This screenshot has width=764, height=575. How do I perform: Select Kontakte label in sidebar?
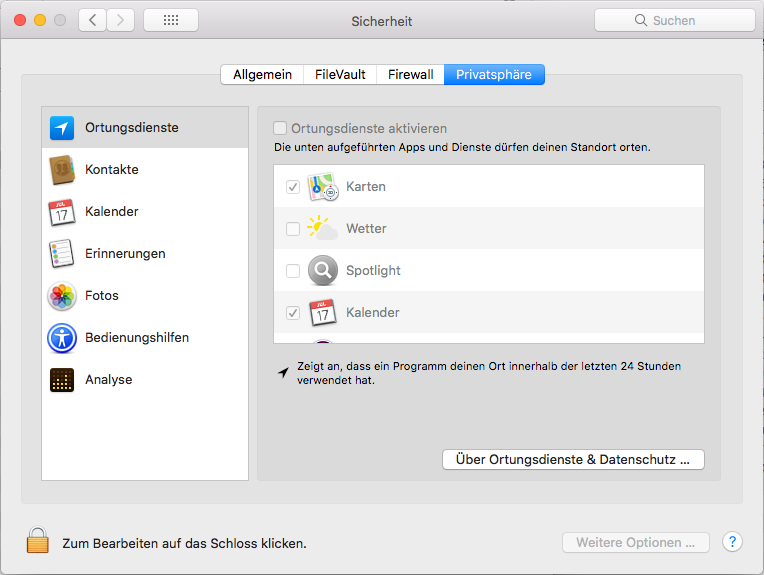tap(112, 170)
